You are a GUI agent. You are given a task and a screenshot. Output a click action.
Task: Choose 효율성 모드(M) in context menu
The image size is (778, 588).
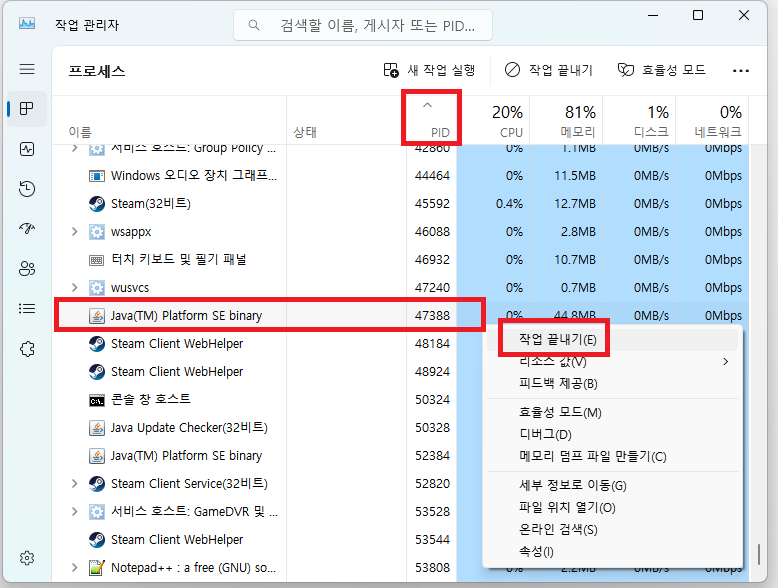(x=612, y=412)
